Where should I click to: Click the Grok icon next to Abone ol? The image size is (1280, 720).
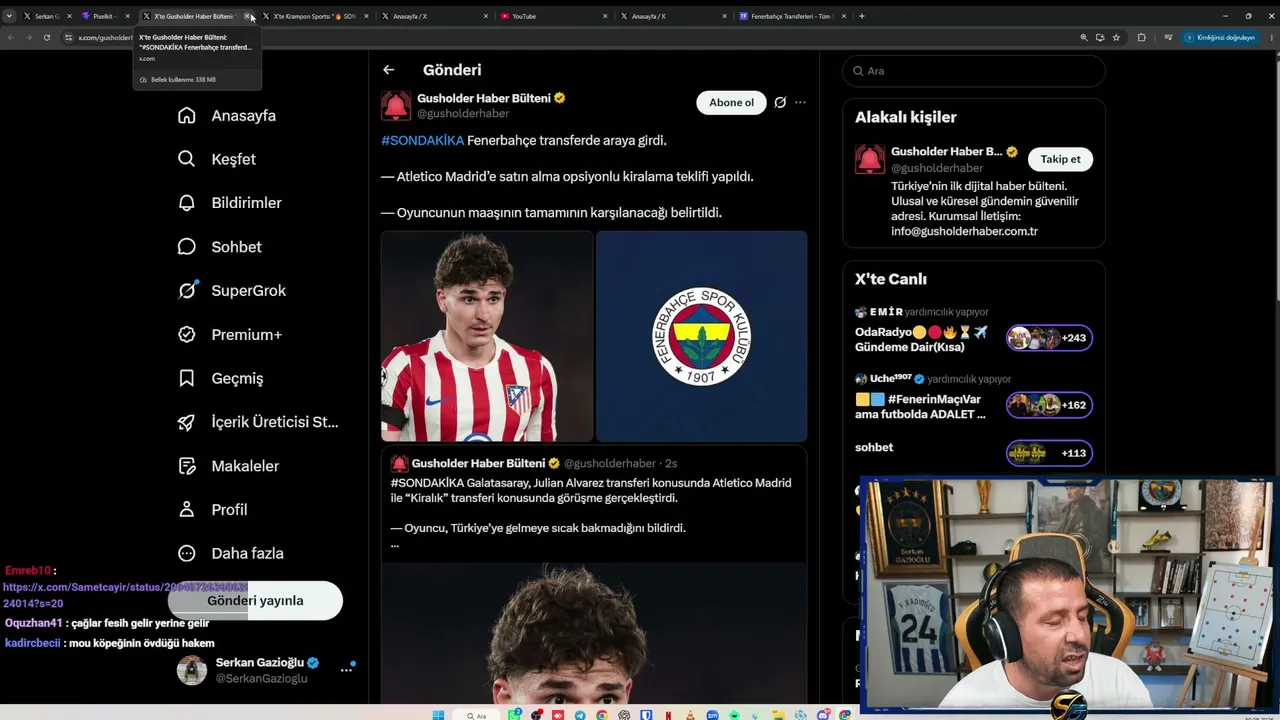click(x=780, y=102)
